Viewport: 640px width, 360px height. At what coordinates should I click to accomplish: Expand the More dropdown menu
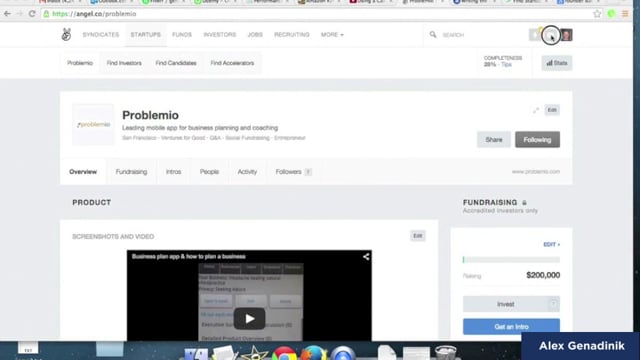click(332, 35)
